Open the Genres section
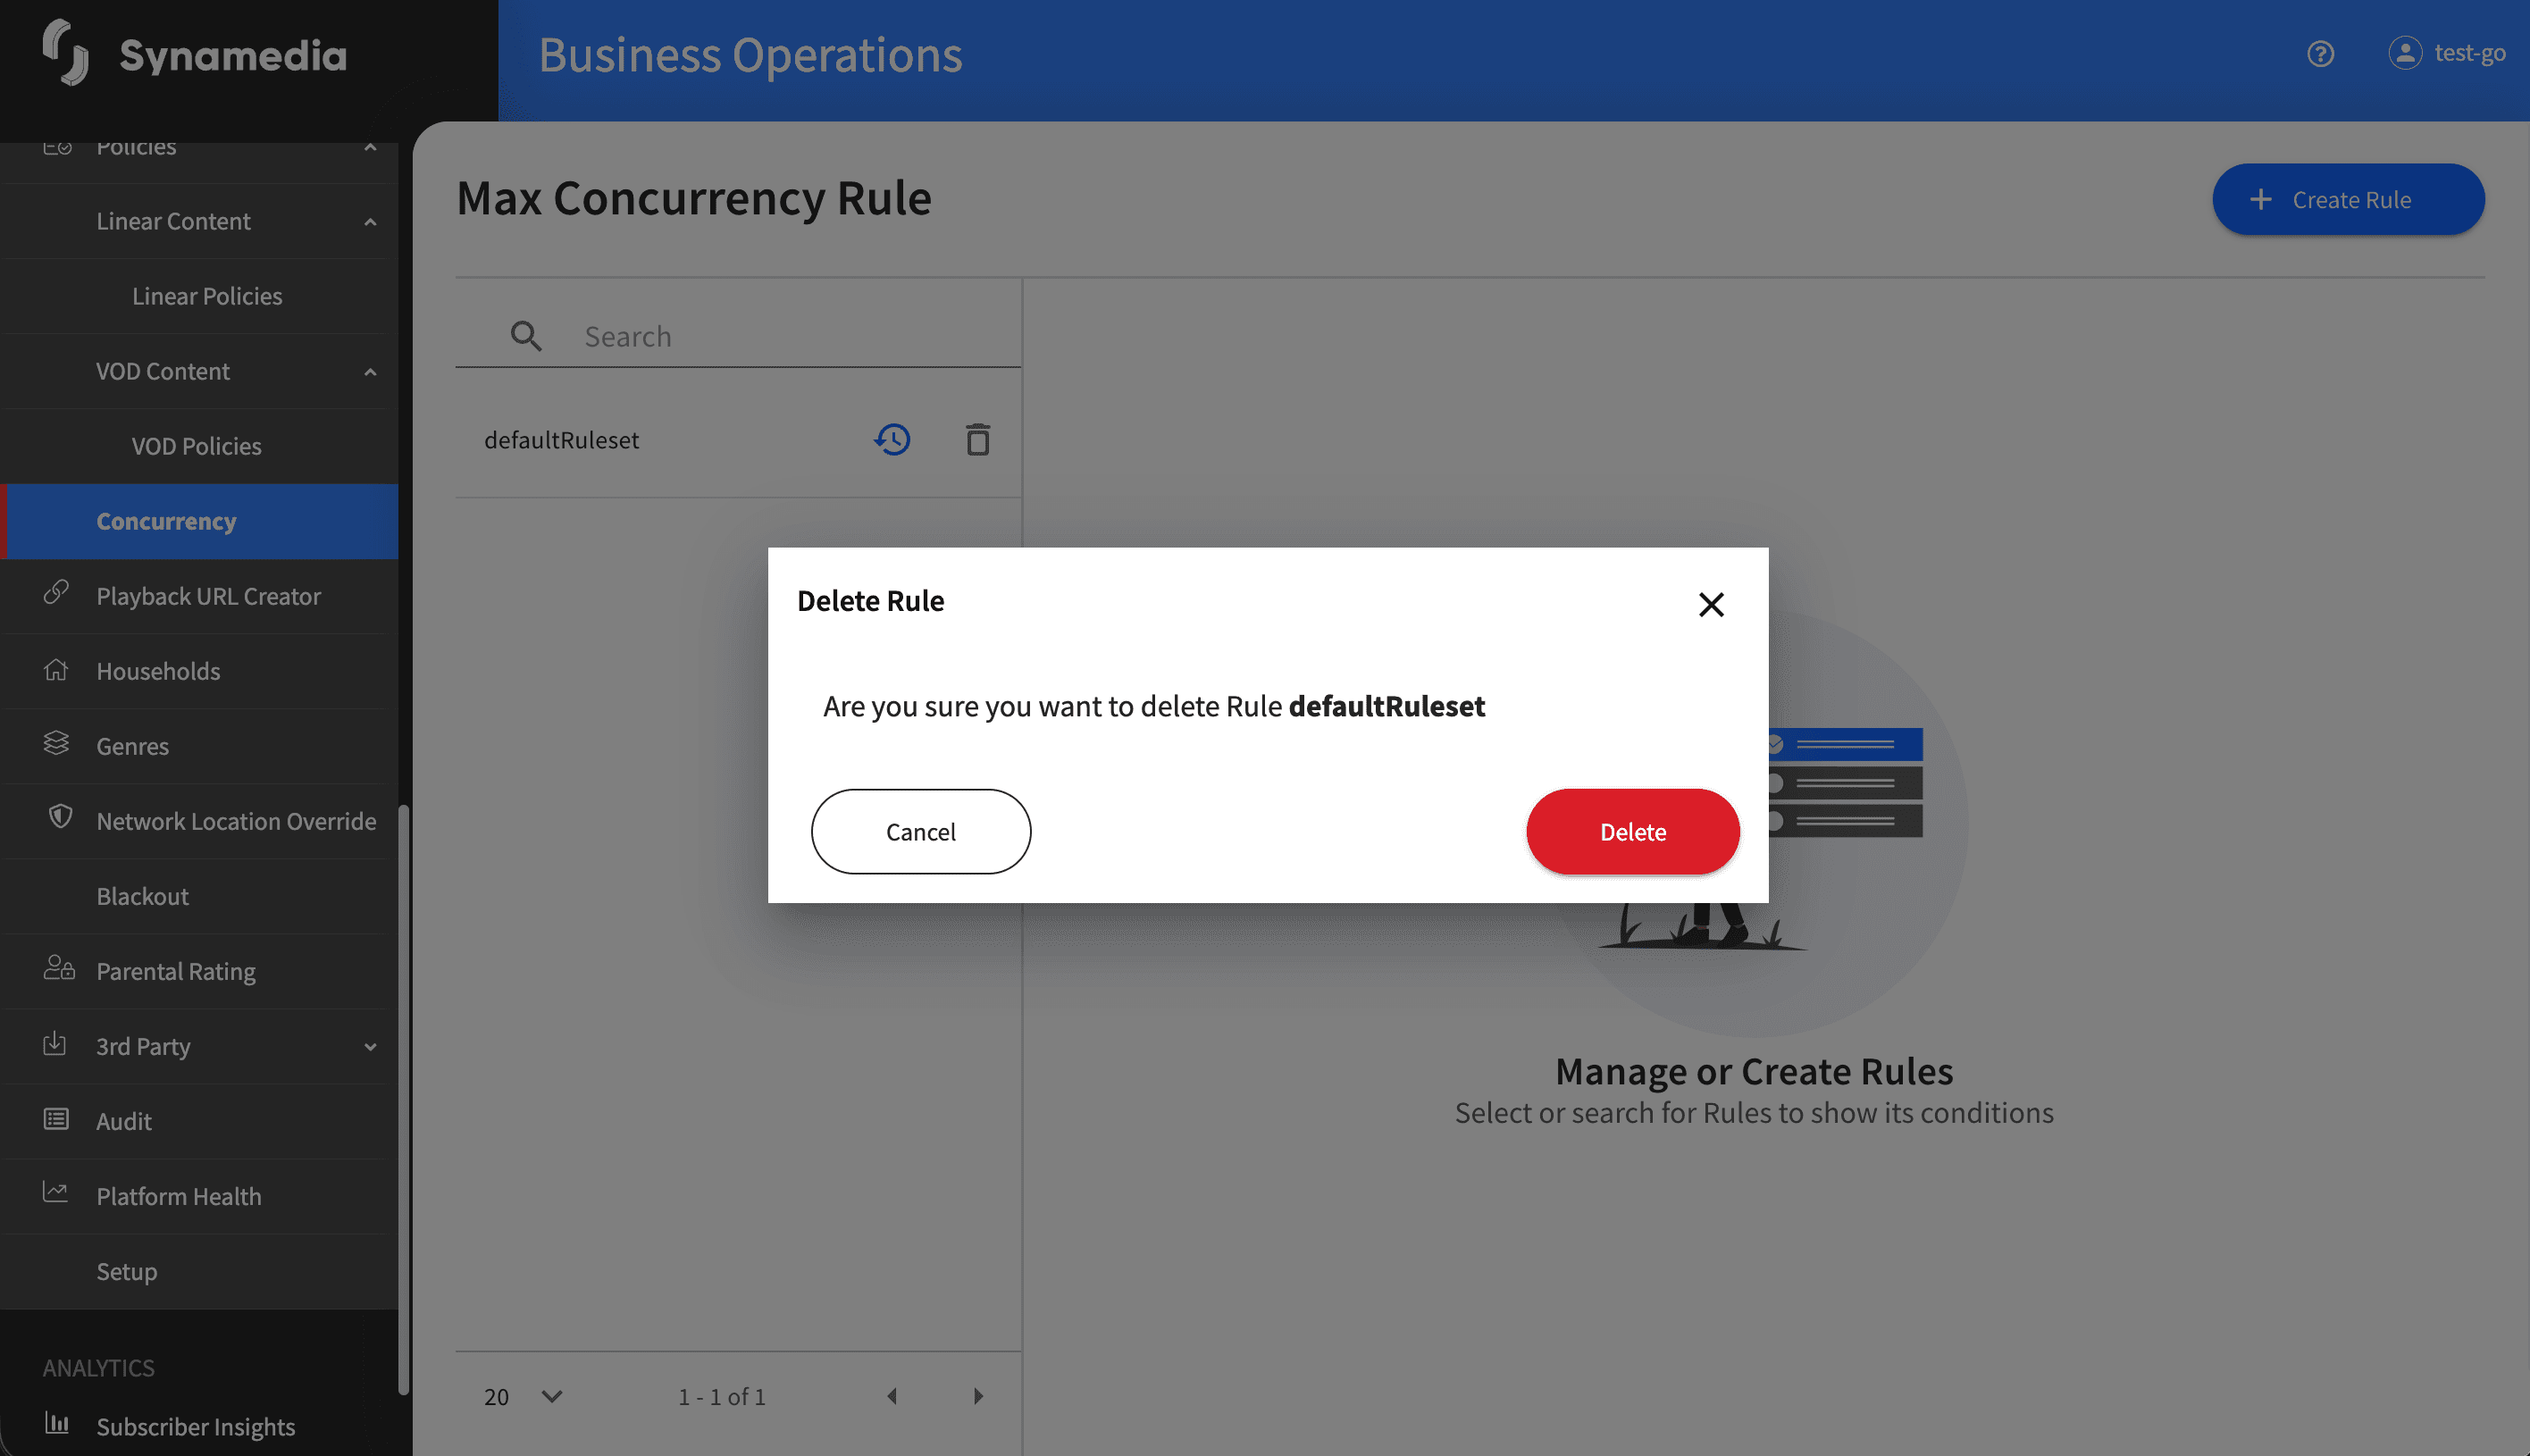Viewport: 2530px width, 1456px height. [133, 746]
